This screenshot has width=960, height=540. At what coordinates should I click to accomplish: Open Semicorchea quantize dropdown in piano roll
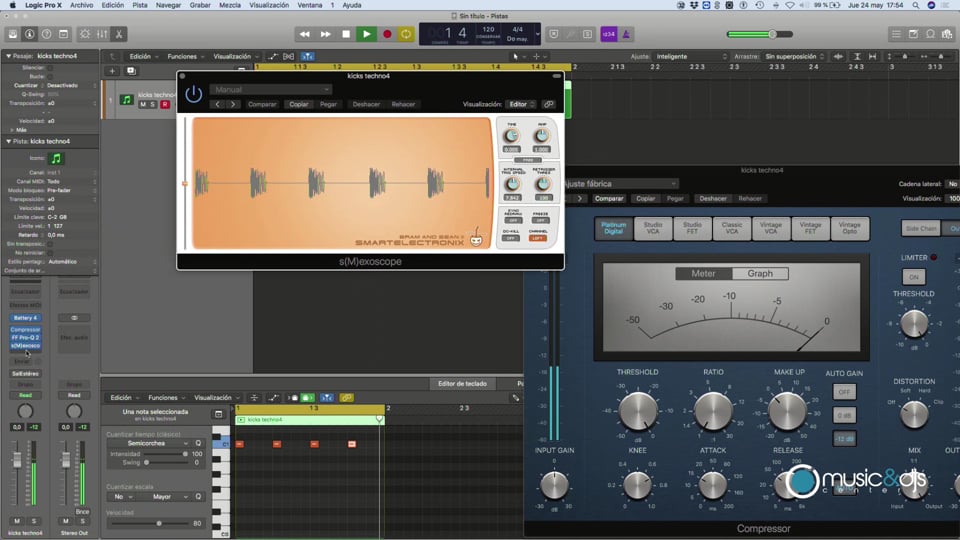pyautogui.click(x=150, y=443)
